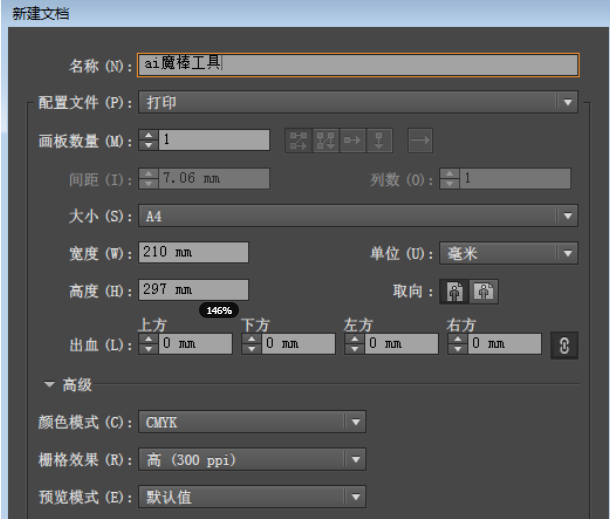Select arrange by column artboard icon

379,140
